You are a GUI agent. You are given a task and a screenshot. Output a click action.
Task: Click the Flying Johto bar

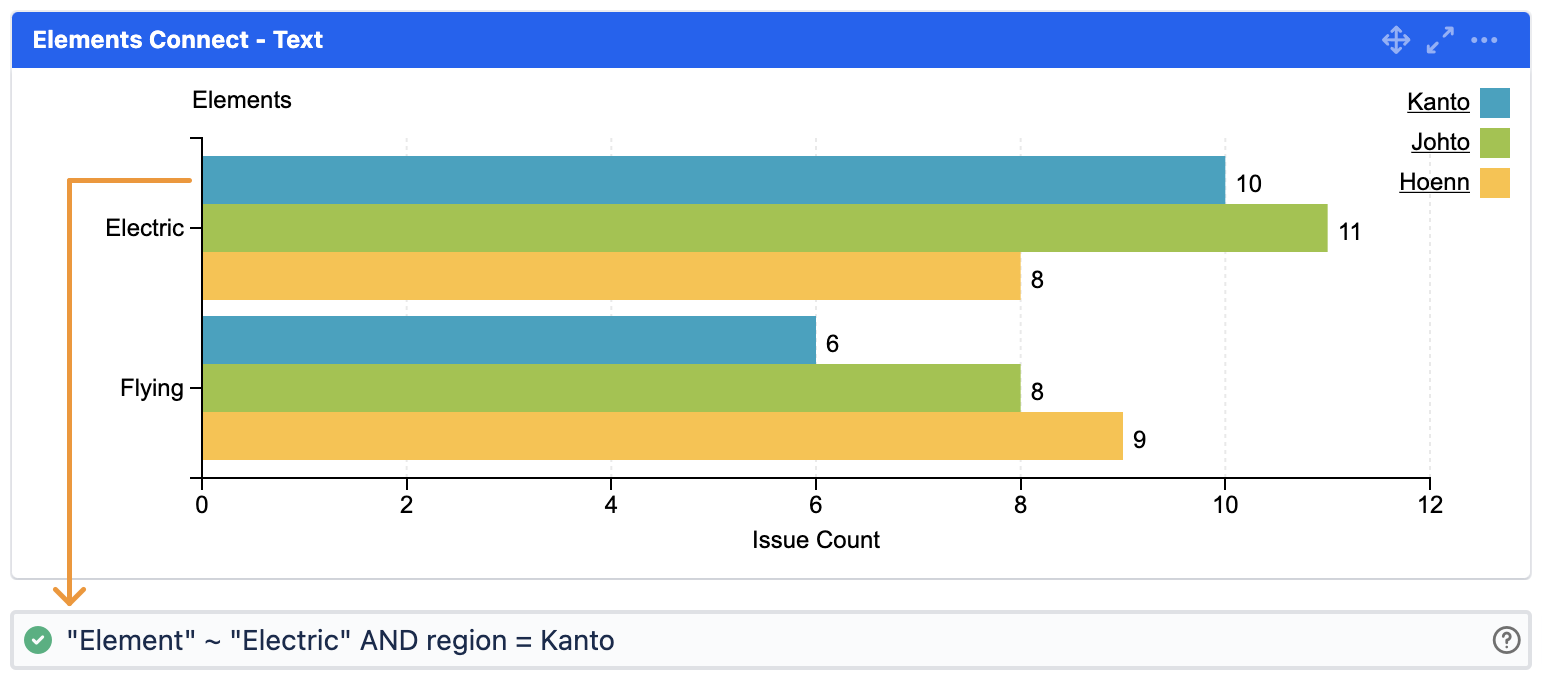pos(611,388)
